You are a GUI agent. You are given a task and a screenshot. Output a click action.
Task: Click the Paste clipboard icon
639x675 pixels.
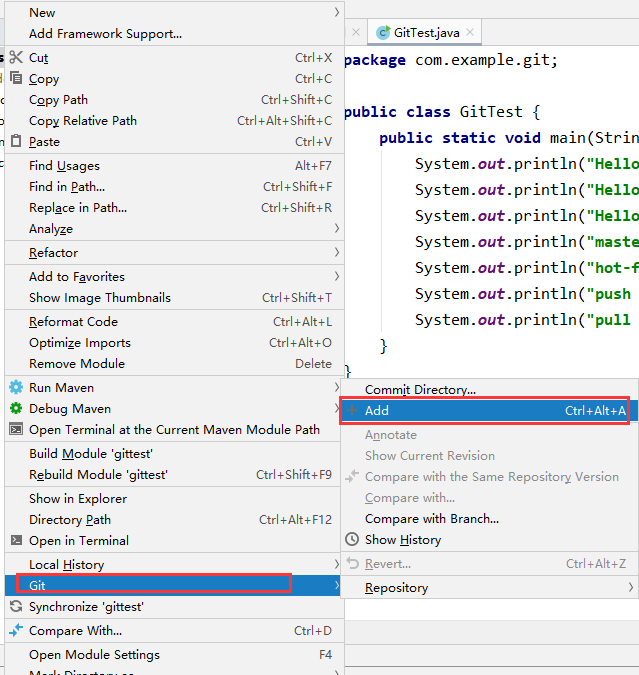click(16, 141)
